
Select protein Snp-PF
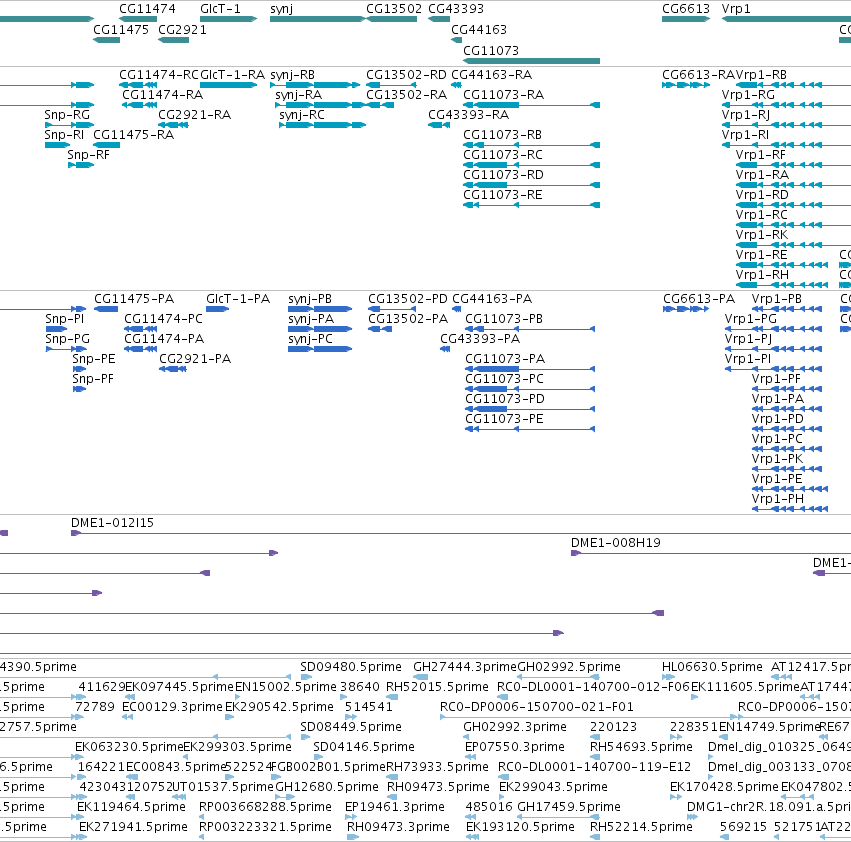tap(93, 380)
